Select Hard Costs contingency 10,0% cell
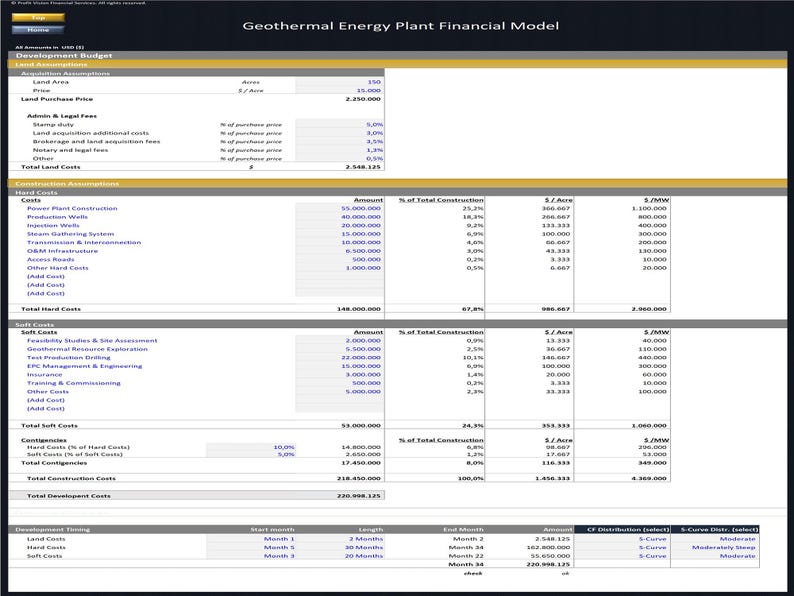This screenshot has width=794, height=596. [x=251, y=447]
